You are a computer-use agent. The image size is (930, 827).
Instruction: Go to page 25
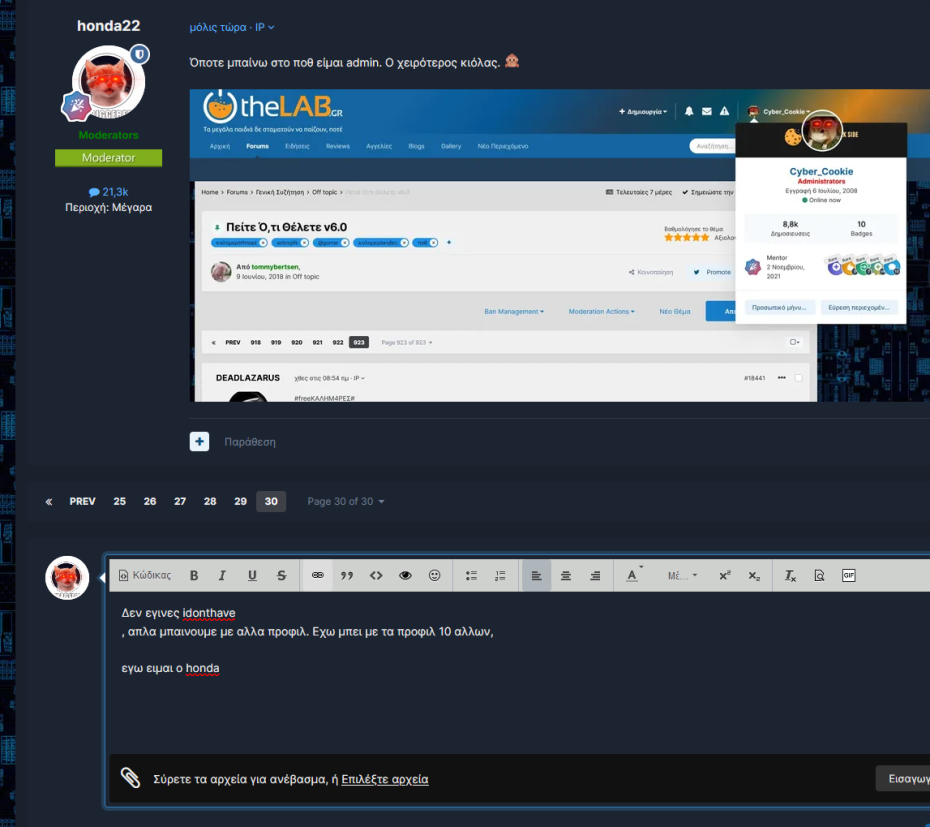pos(120,501)
